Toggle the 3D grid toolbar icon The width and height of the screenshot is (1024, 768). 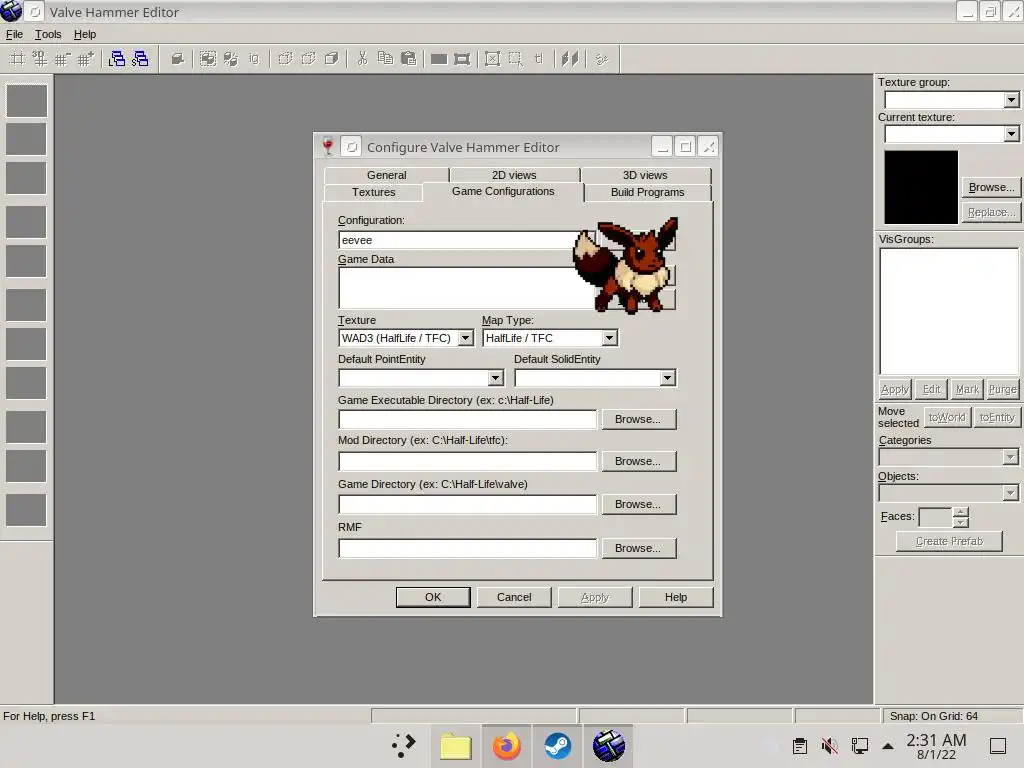(x=39, y=59)
